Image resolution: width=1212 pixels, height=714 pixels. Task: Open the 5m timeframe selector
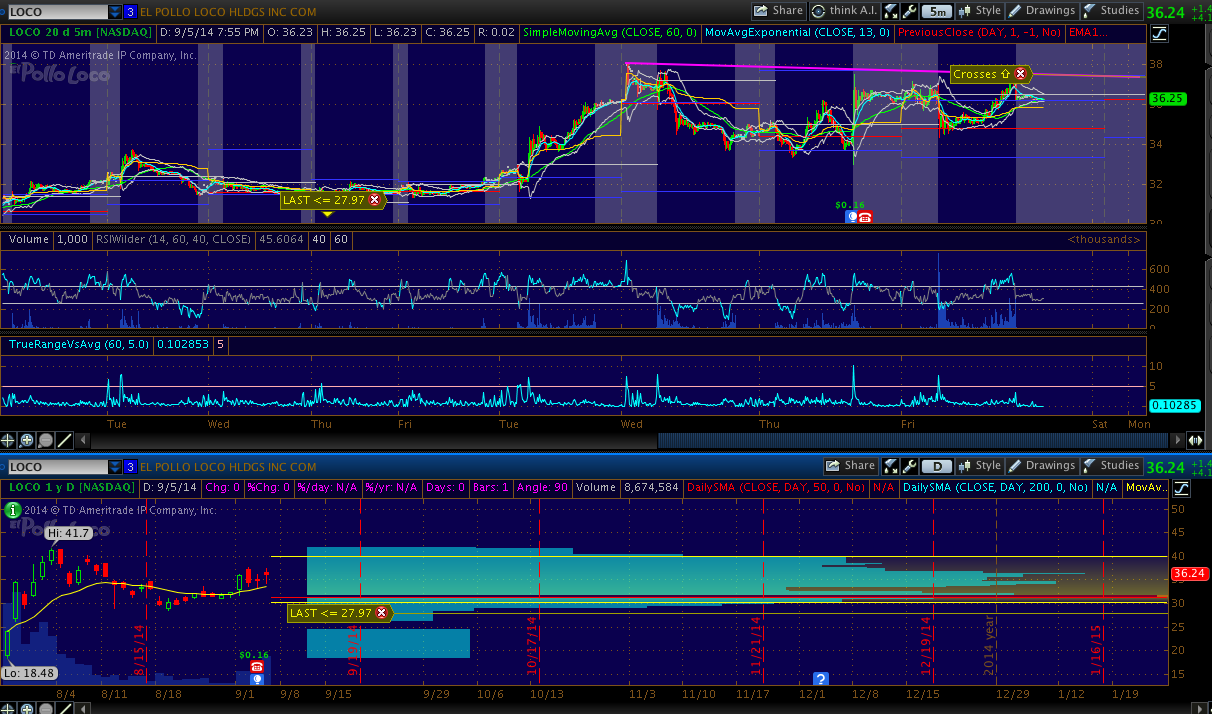pos(936,11)
